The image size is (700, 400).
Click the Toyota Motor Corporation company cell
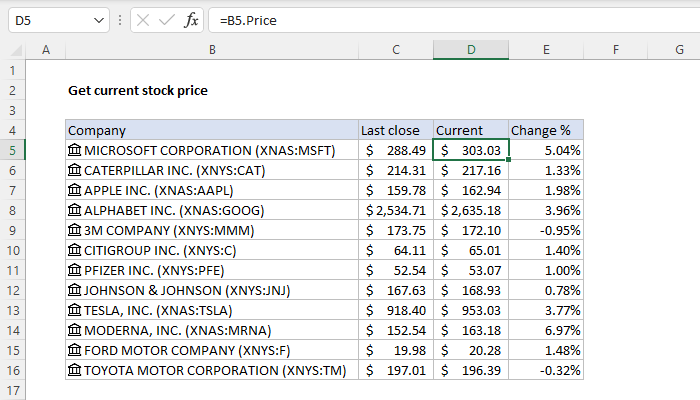(x=212, y=370)
